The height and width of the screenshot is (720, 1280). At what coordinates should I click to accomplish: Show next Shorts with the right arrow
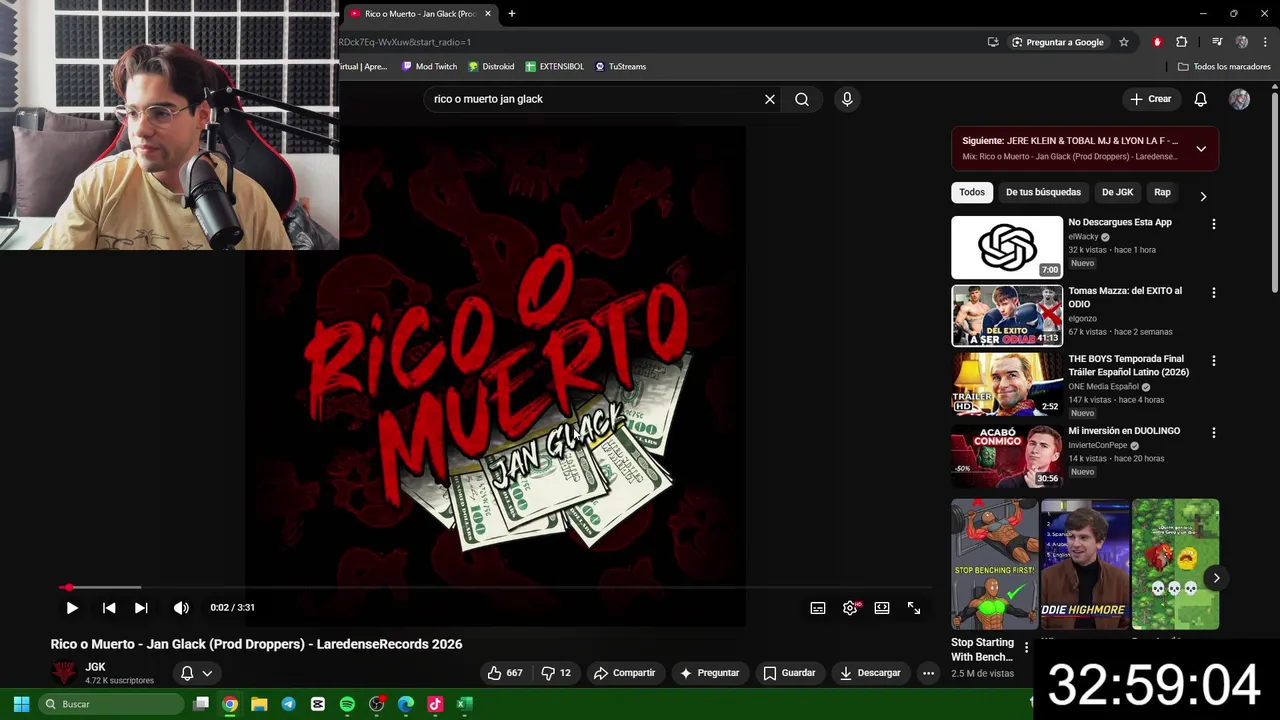click(x=1216, y=578)
